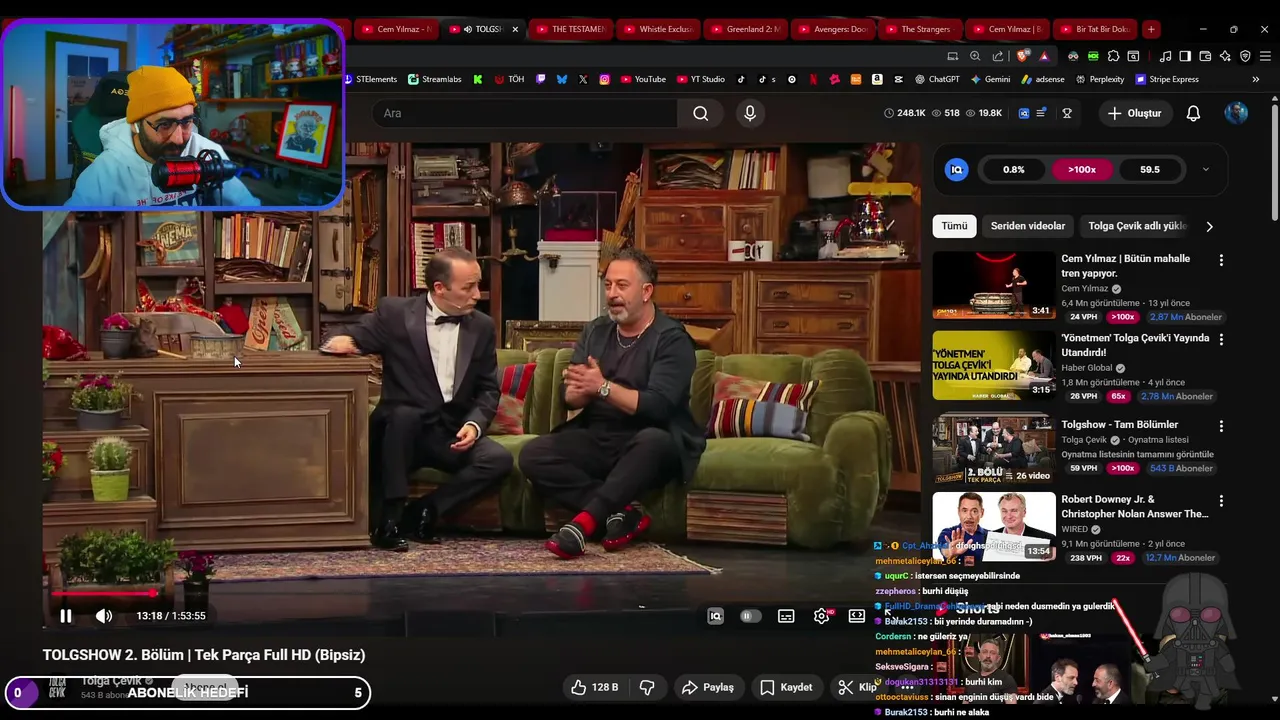
Task: Expand the vidIQ stats panel chevron
Action: pyautogui.click(x=1206, y=170)
